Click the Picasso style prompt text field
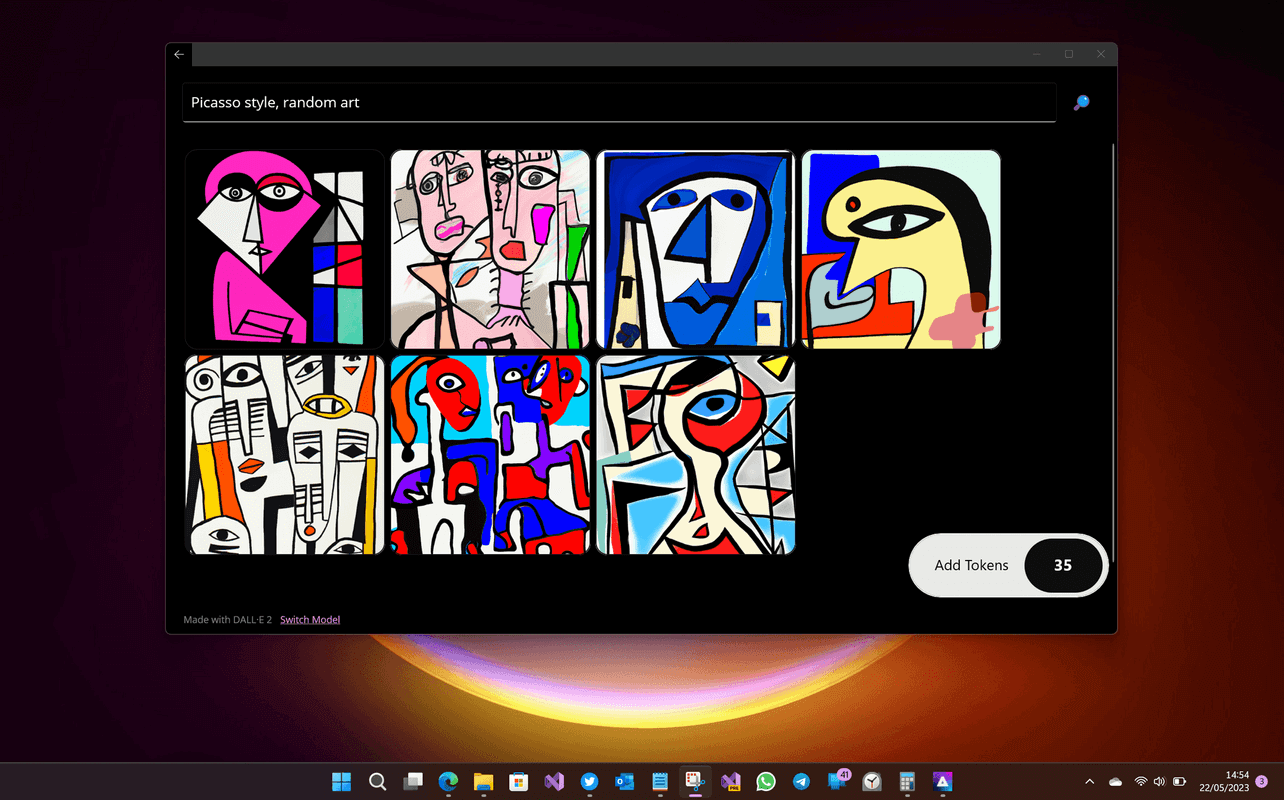The width and height of the screenshot is (1284, 800). 619,103
